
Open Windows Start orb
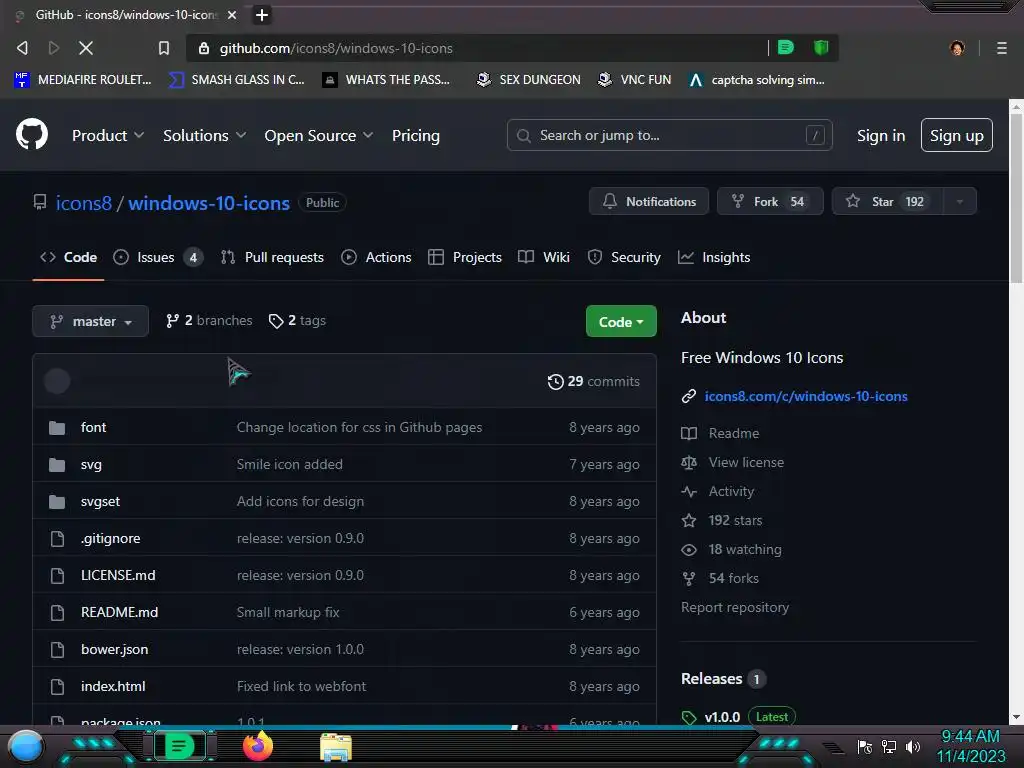tap(25, 746)
